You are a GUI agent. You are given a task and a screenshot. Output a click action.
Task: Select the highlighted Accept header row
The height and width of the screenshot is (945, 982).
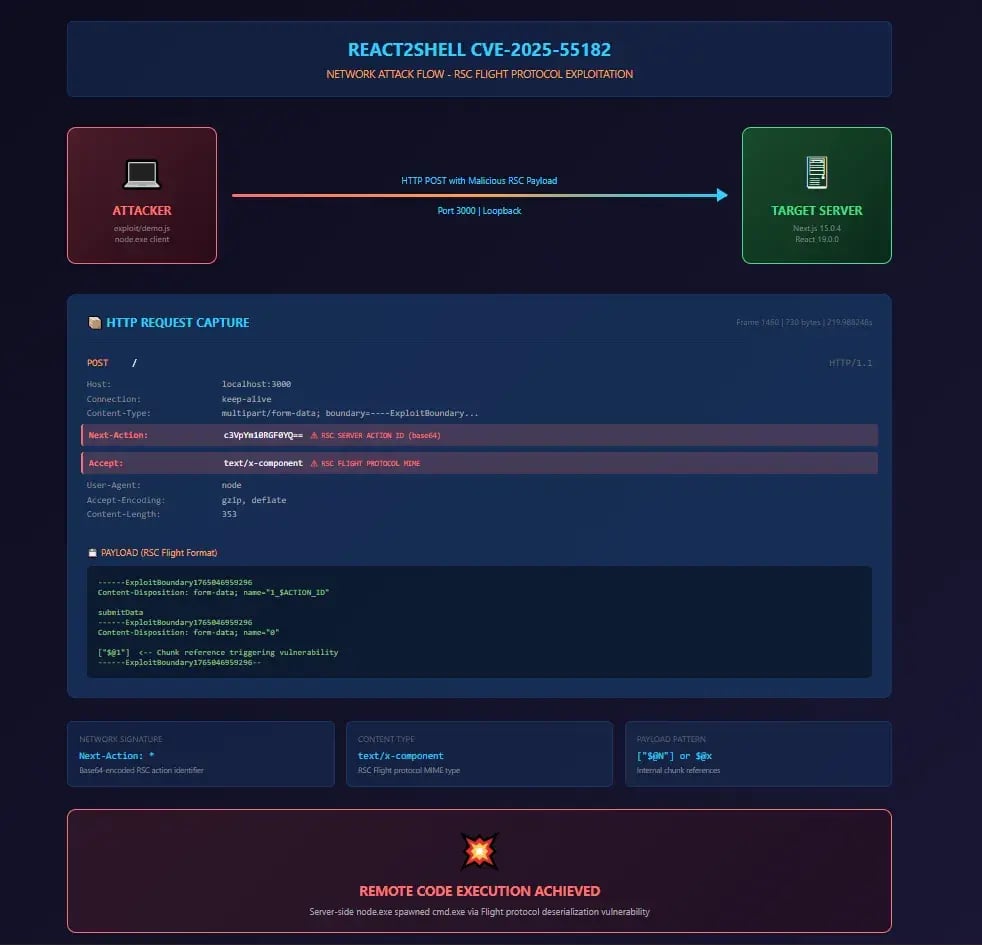point(480,463)
